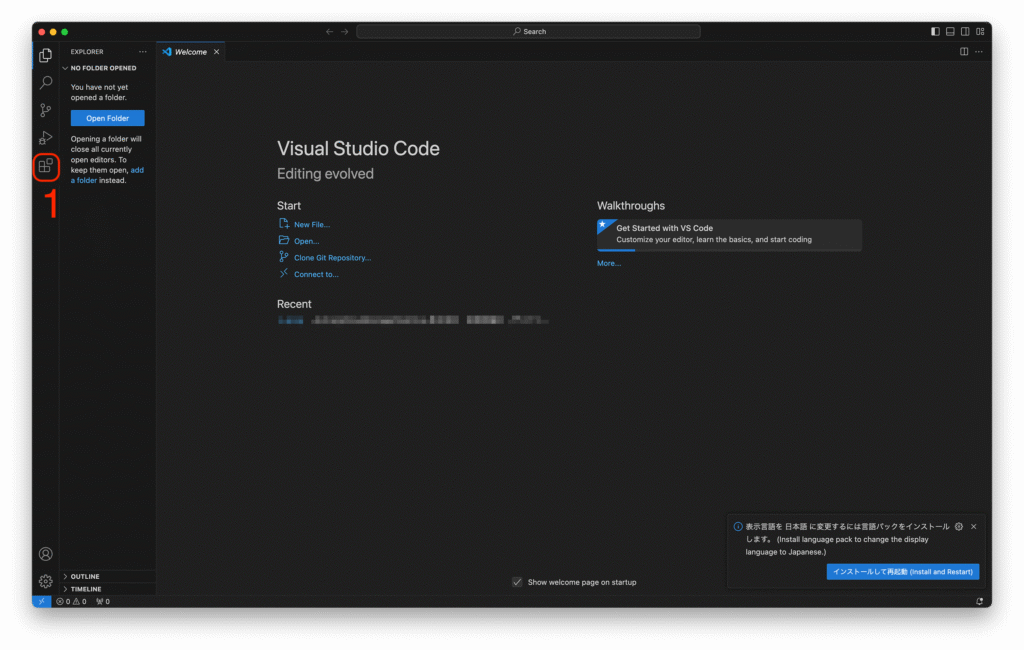Screen dimensions: 1024x650
Task: Go back with the navigation arrow
Action: pyautogui.click(x=330, y=31)
